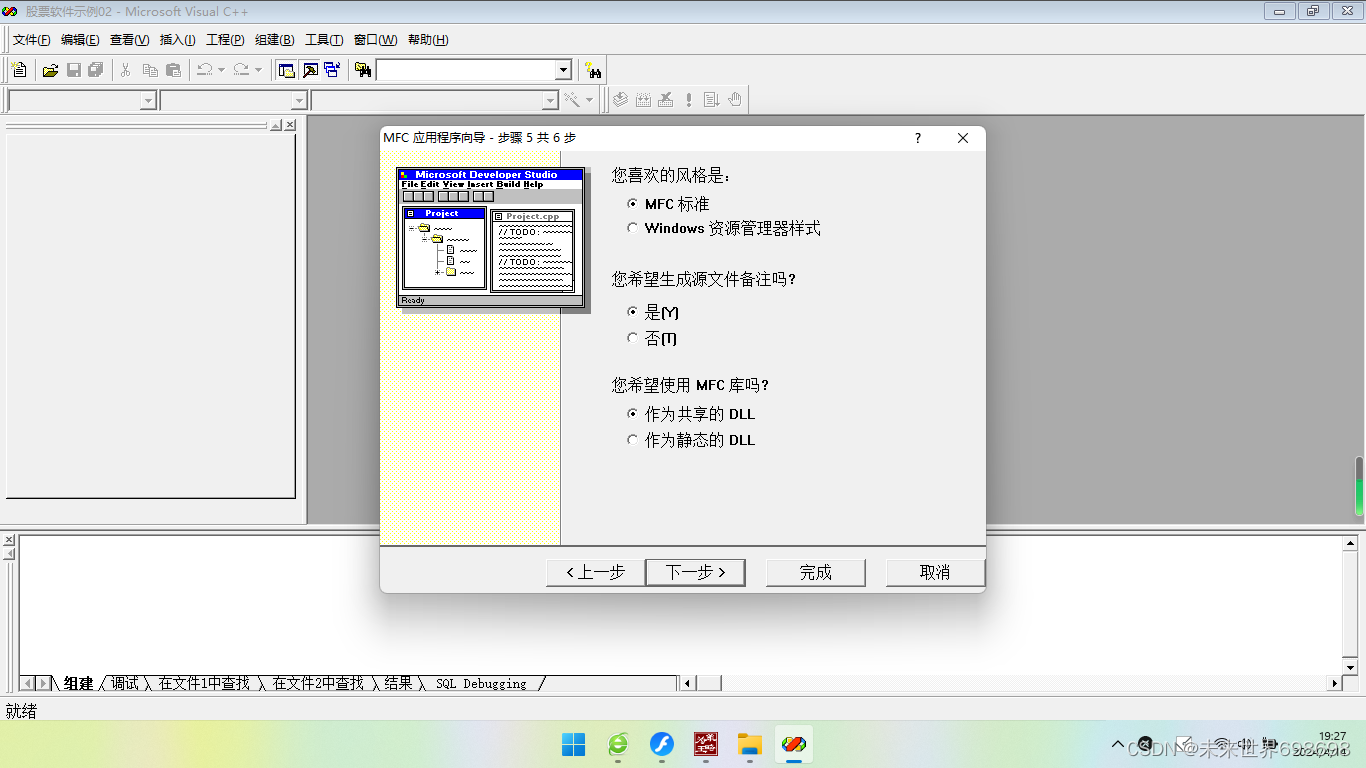
Task: Open the 文件(F) menu
Action: 31,40
